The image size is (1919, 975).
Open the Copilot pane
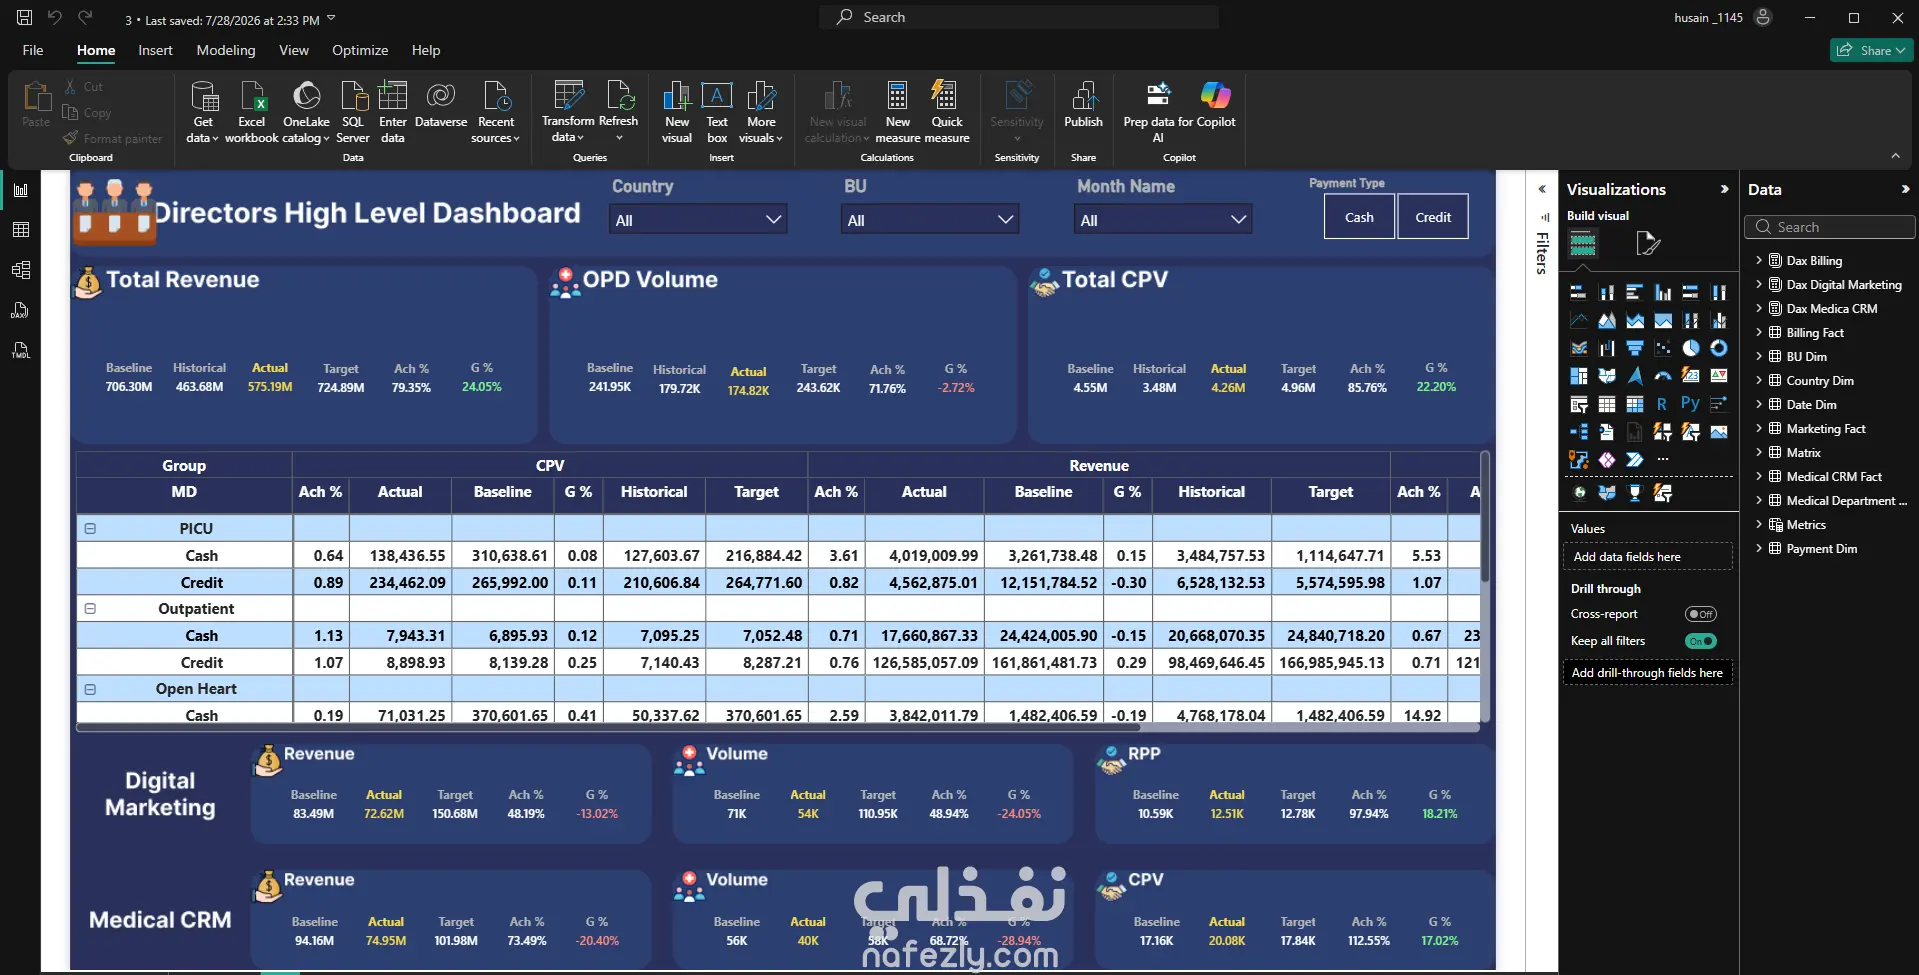tap(1216, 105)
